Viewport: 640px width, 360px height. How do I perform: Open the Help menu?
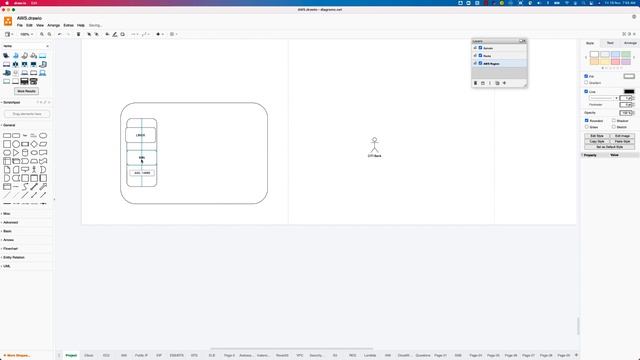(81, 25)
